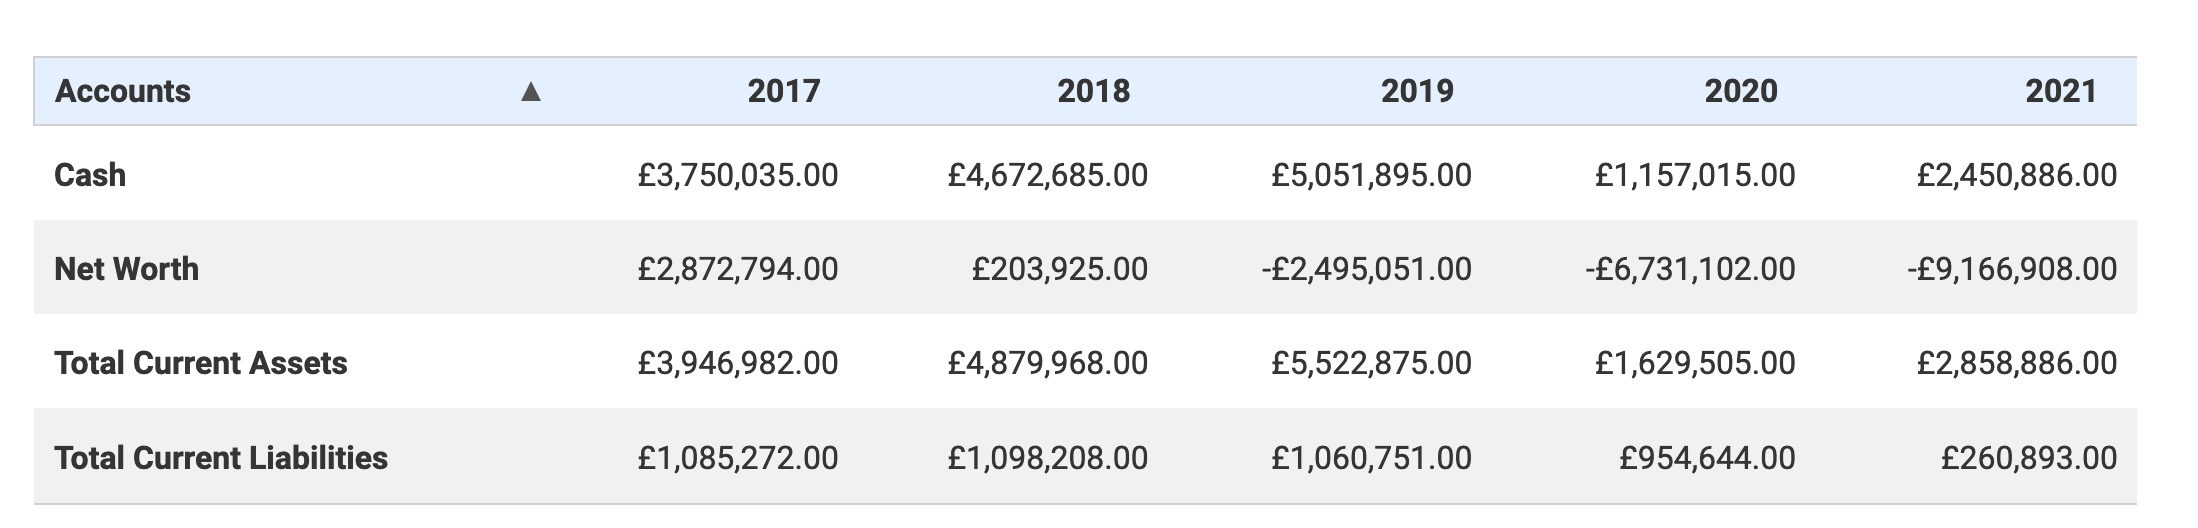Click Total Current Assets row label
Screen dimensions: 2198x528
click(x=201, y=363)
